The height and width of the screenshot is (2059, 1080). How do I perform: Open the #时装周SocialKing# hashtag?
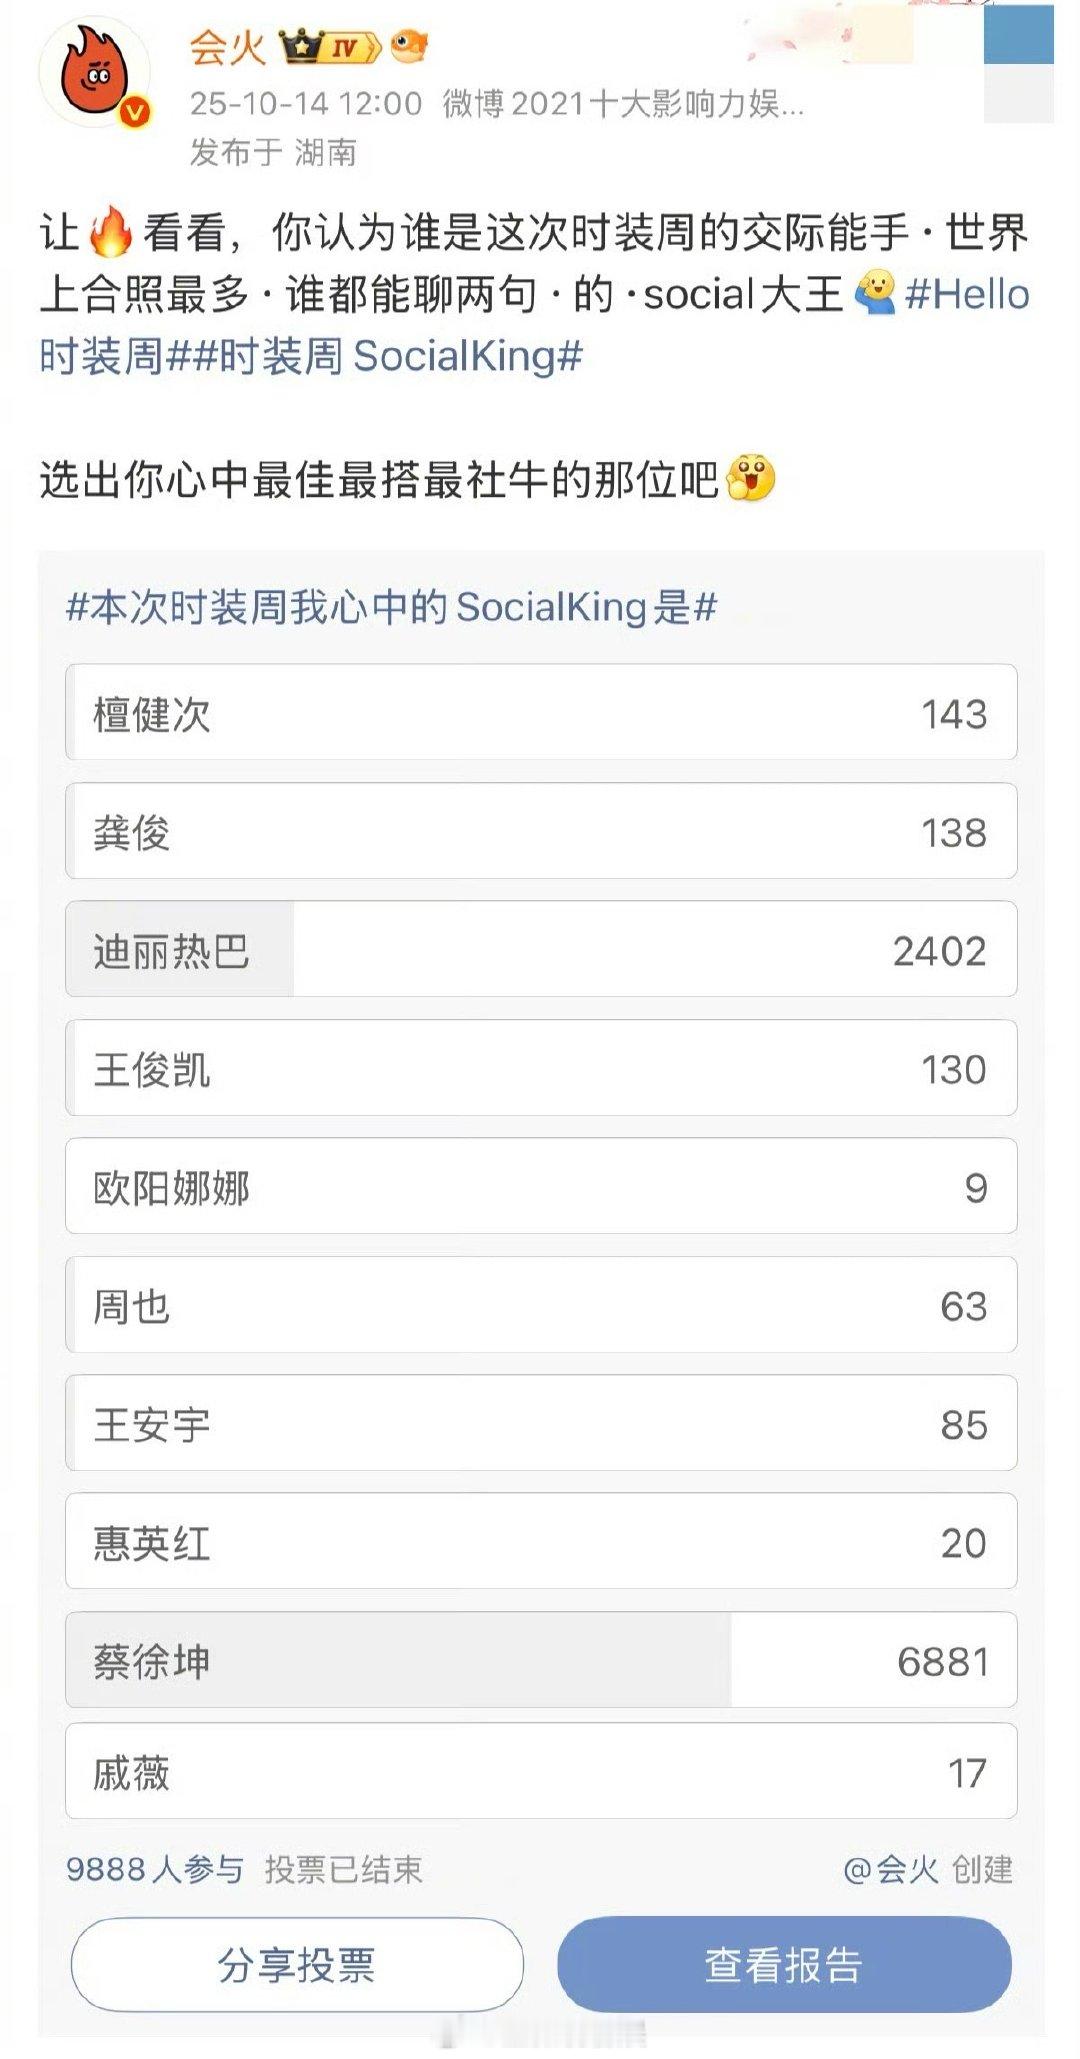click(401, 356)
